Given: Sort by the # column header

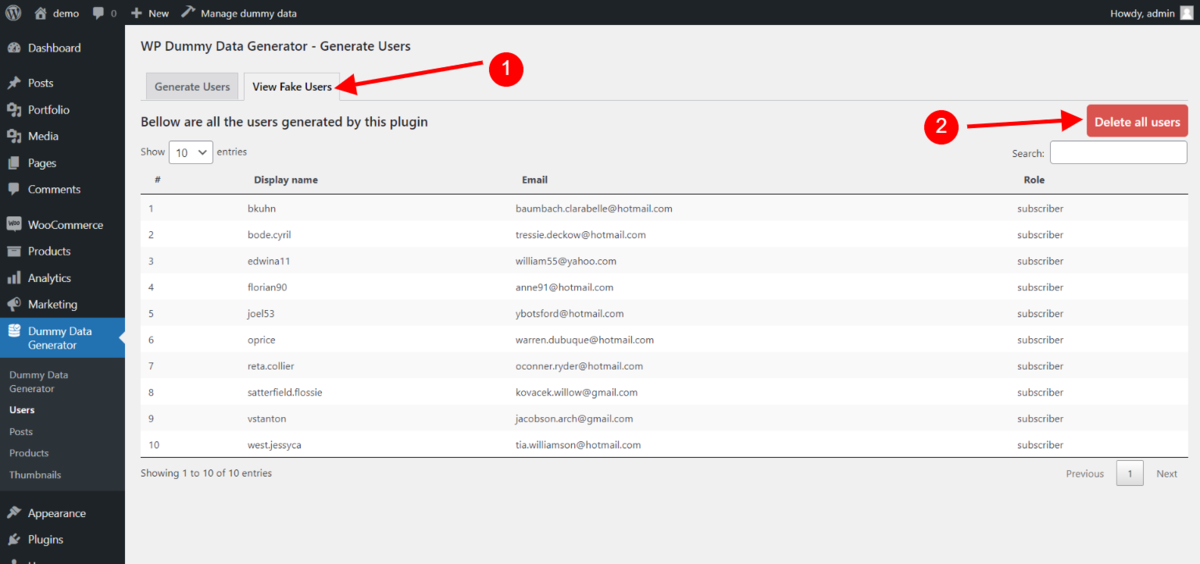Looking at the screenshot, I should [158, 180].
